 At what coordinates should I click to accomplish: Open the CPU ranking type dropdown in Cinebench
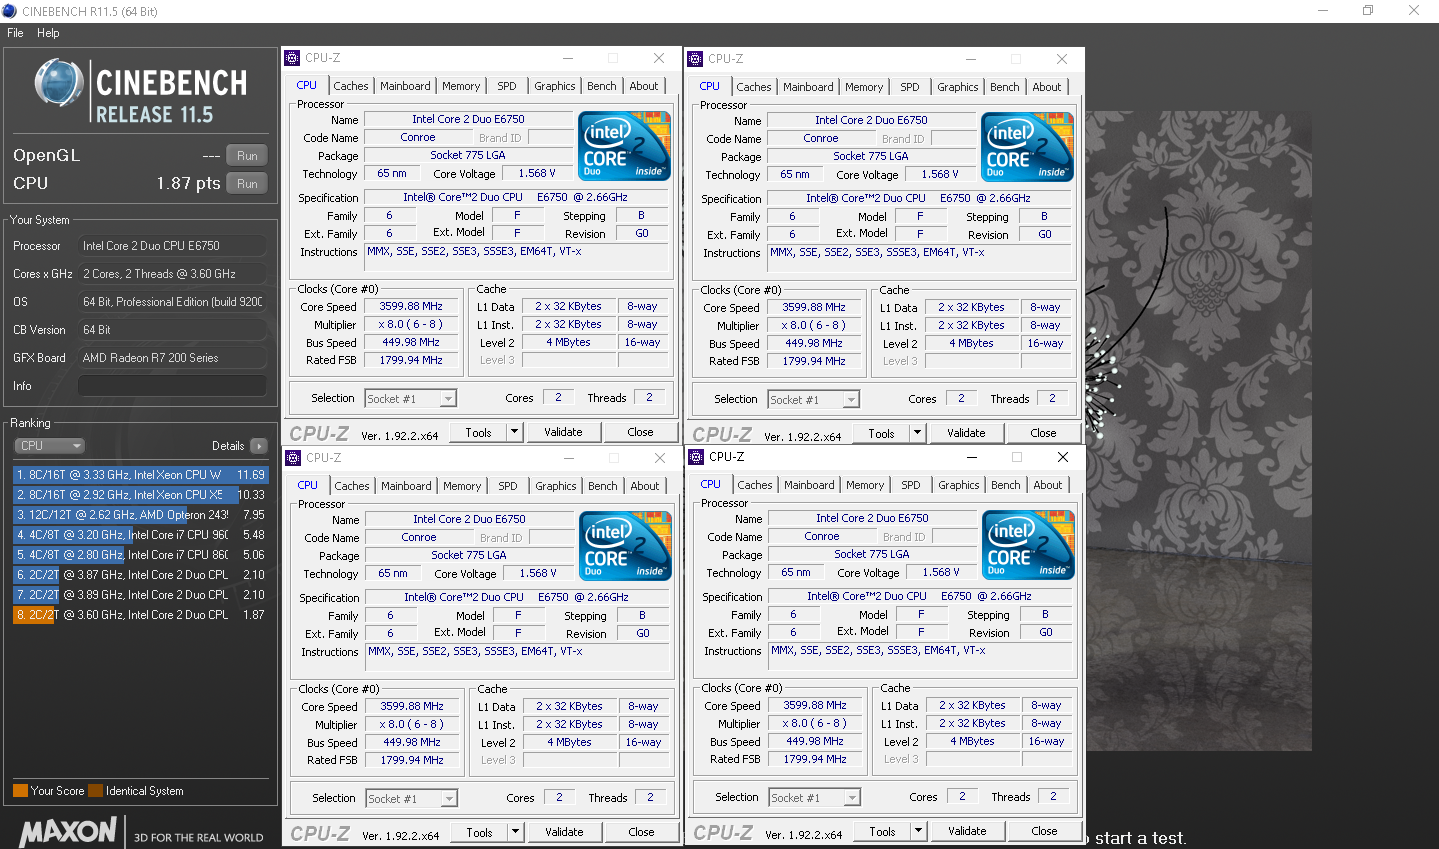click(49, 446)
